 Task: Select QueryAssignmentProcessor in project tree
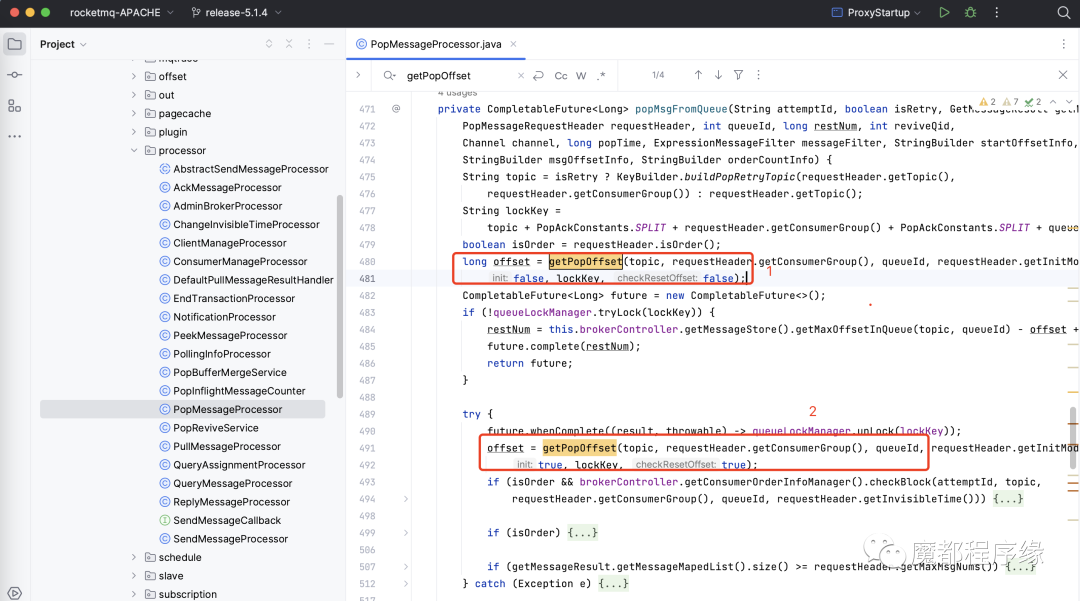(238, 465)
